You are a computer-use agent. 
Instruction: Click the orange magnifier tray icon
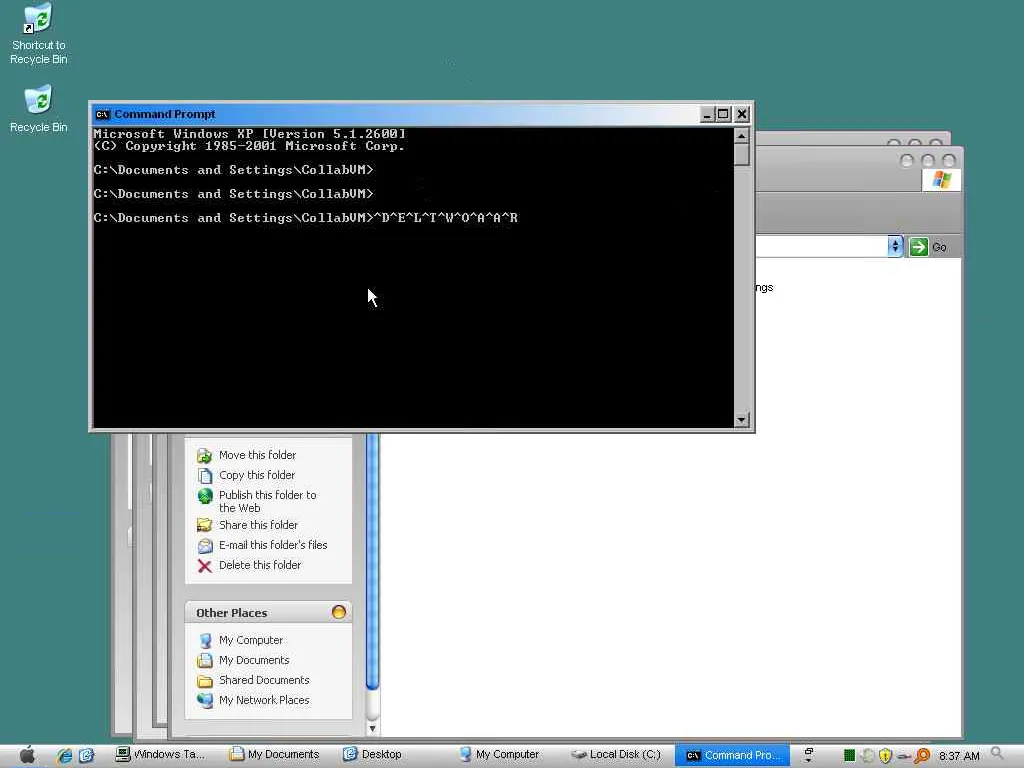[x=922, y=756]
